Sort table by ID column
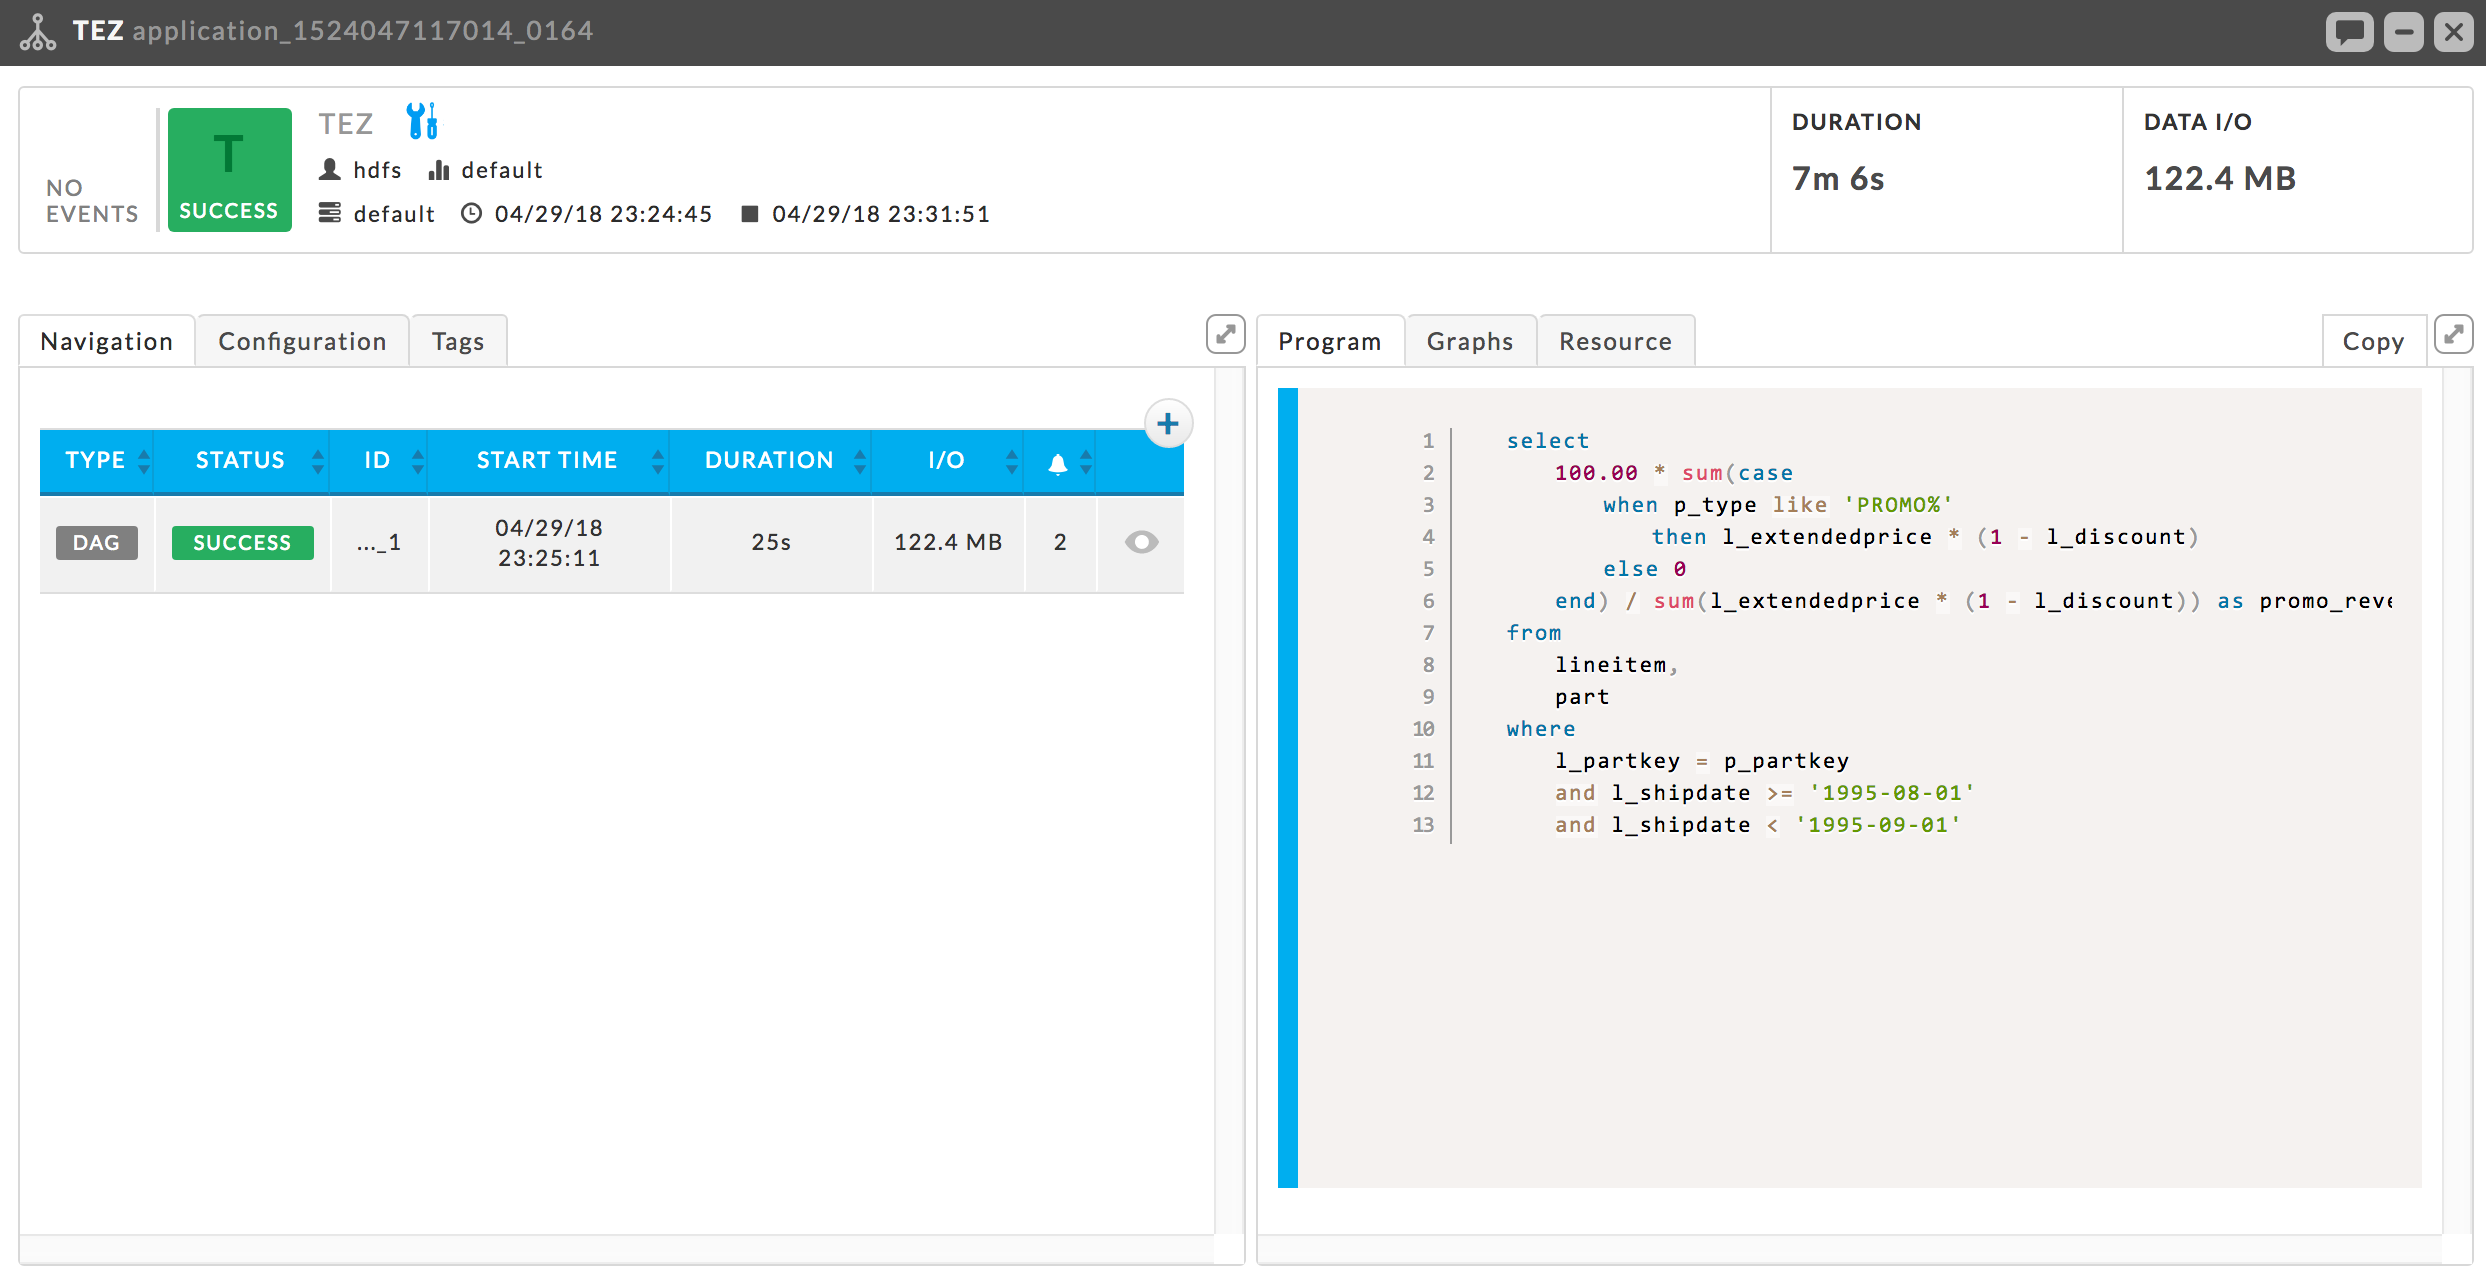Screen dimensions: 2486x1286 378,461
